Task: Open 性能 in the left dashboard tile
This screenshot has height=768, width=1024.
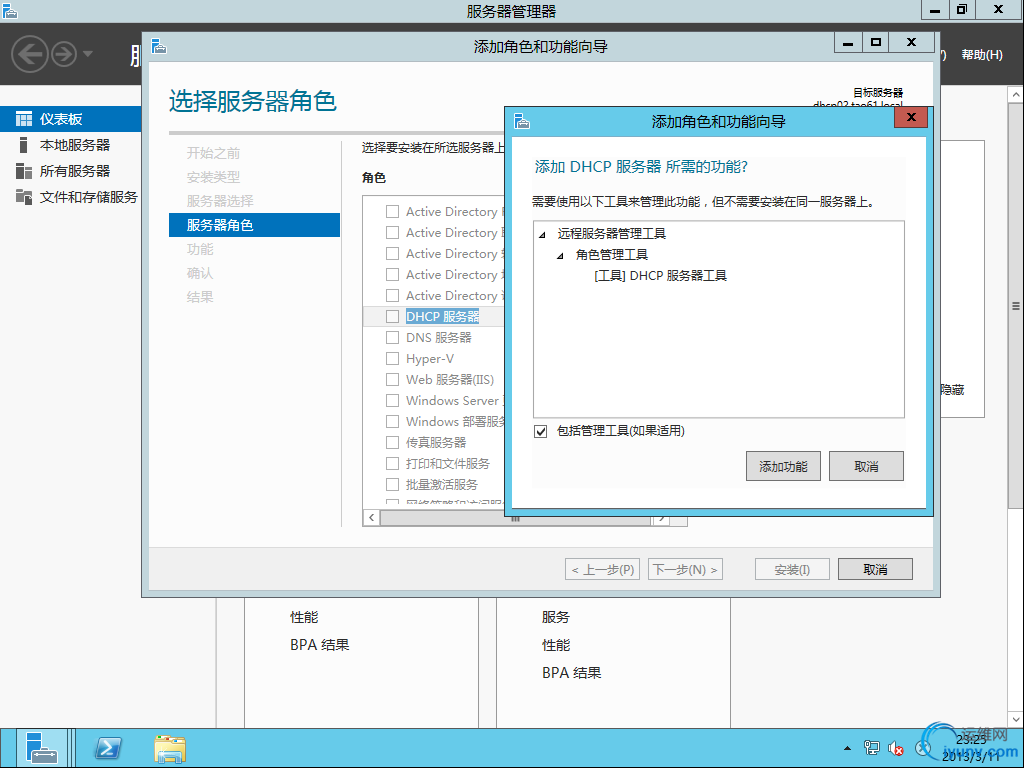Action: (x=304, y=617)
